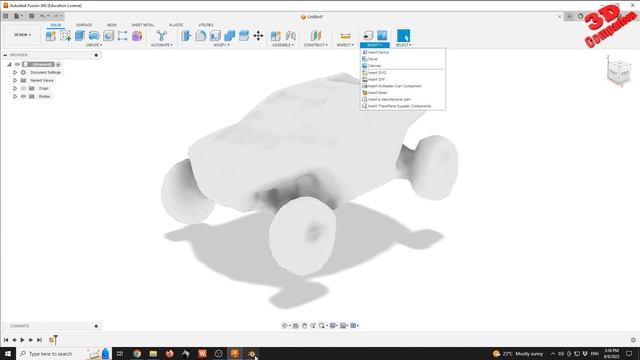Switch to the Surface tab
This screenshot has height=360, width=640.
point(84,25)
